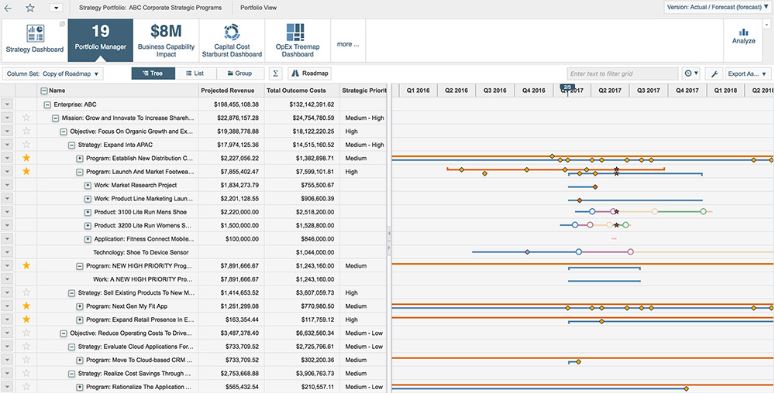The width and height of the screenshot is (774, 395).
Task: Click the sigma summation icon
Action: (275, 74)
